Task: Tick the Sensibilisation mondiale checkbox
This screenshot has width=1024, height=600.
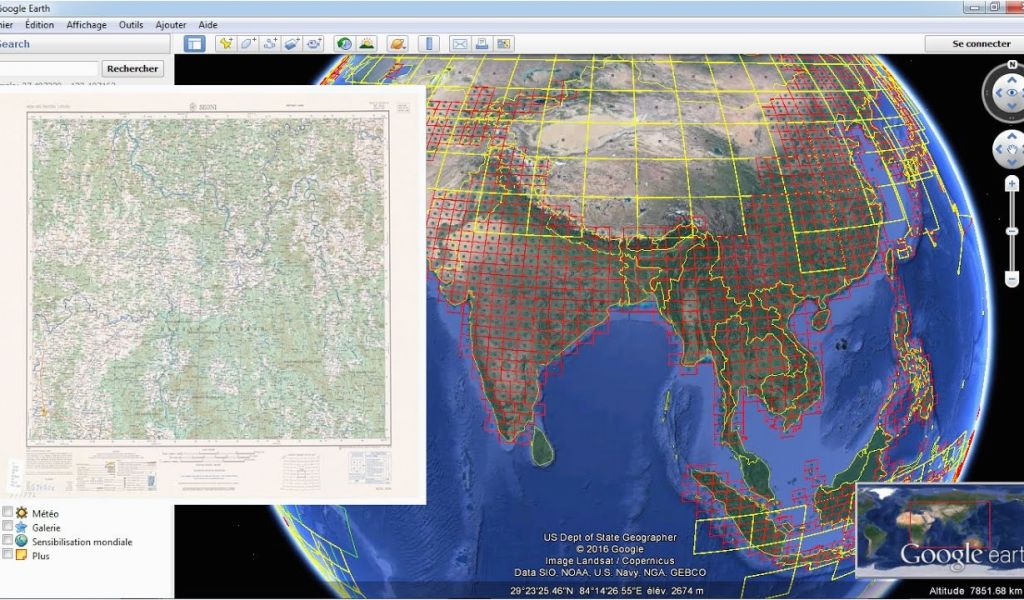Action: pos(8,541)
